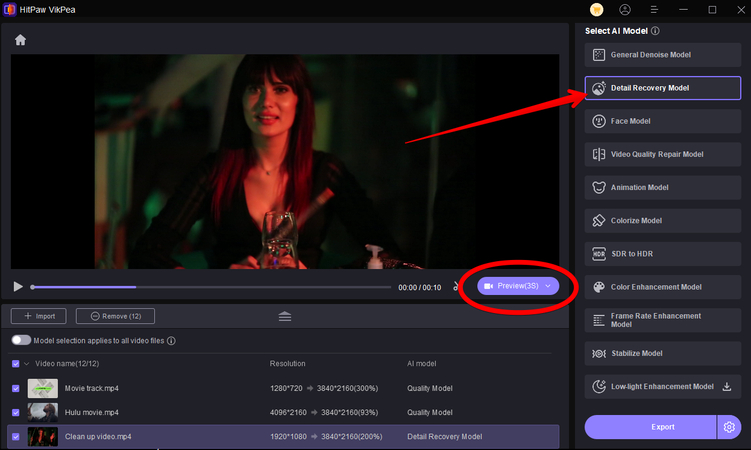Select the Face Model option

pos(662,121)
